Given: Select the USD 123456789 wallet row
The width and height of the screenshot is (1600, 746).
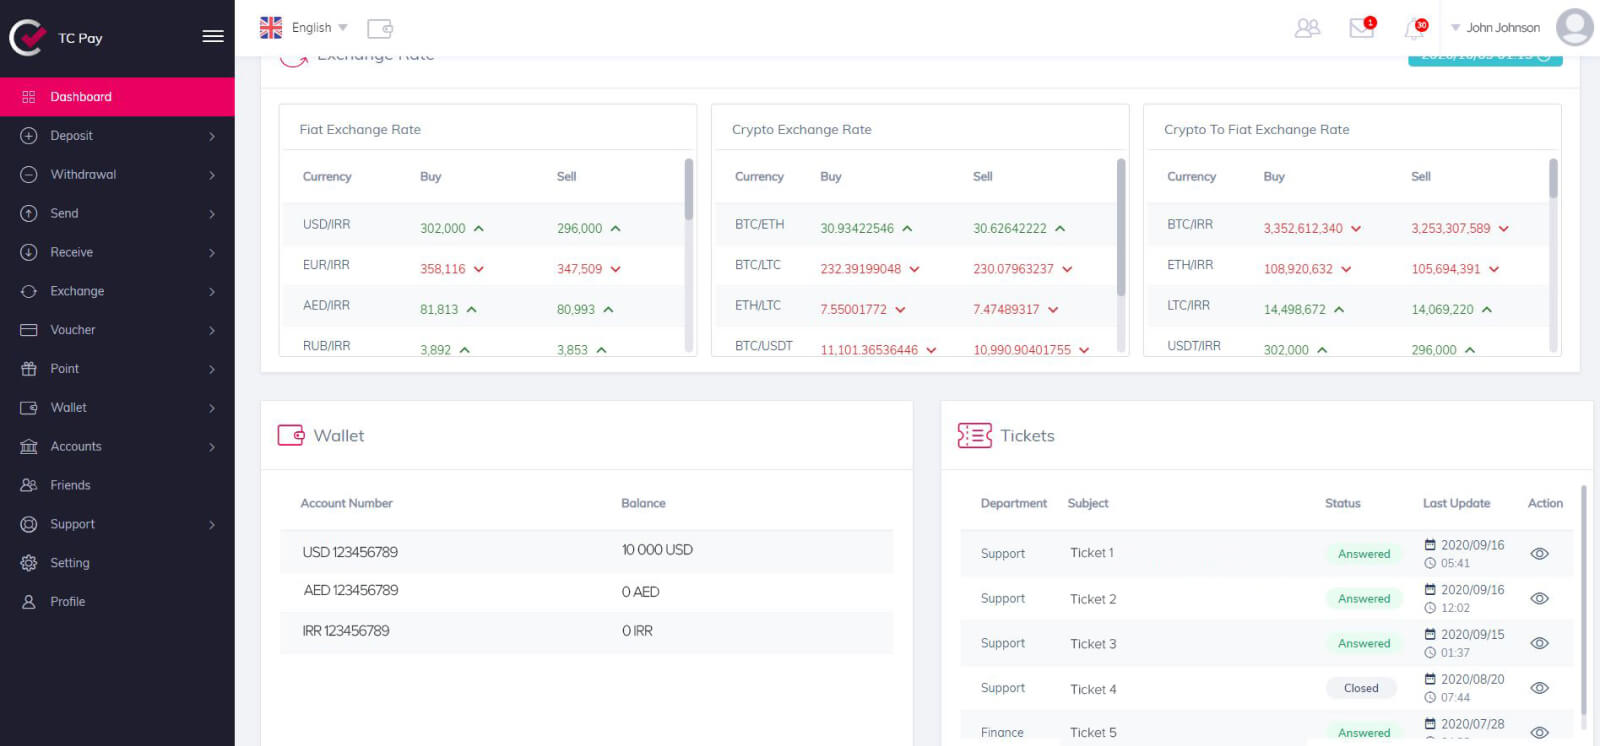Looking at the screenshot, I should point(586,551).
